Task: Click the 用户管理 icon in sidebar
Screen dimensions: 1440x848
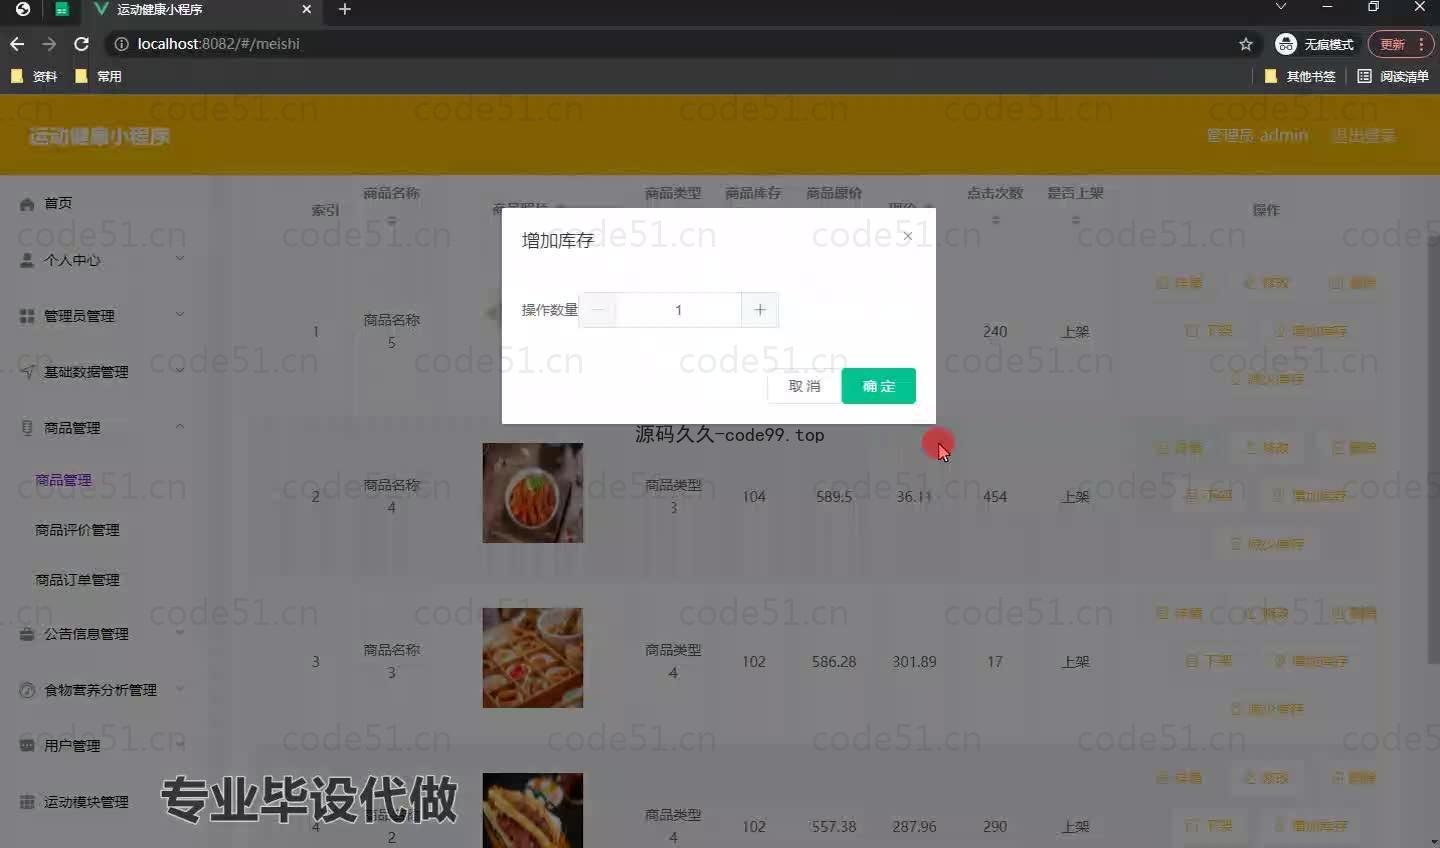Action: pos(27,746)
